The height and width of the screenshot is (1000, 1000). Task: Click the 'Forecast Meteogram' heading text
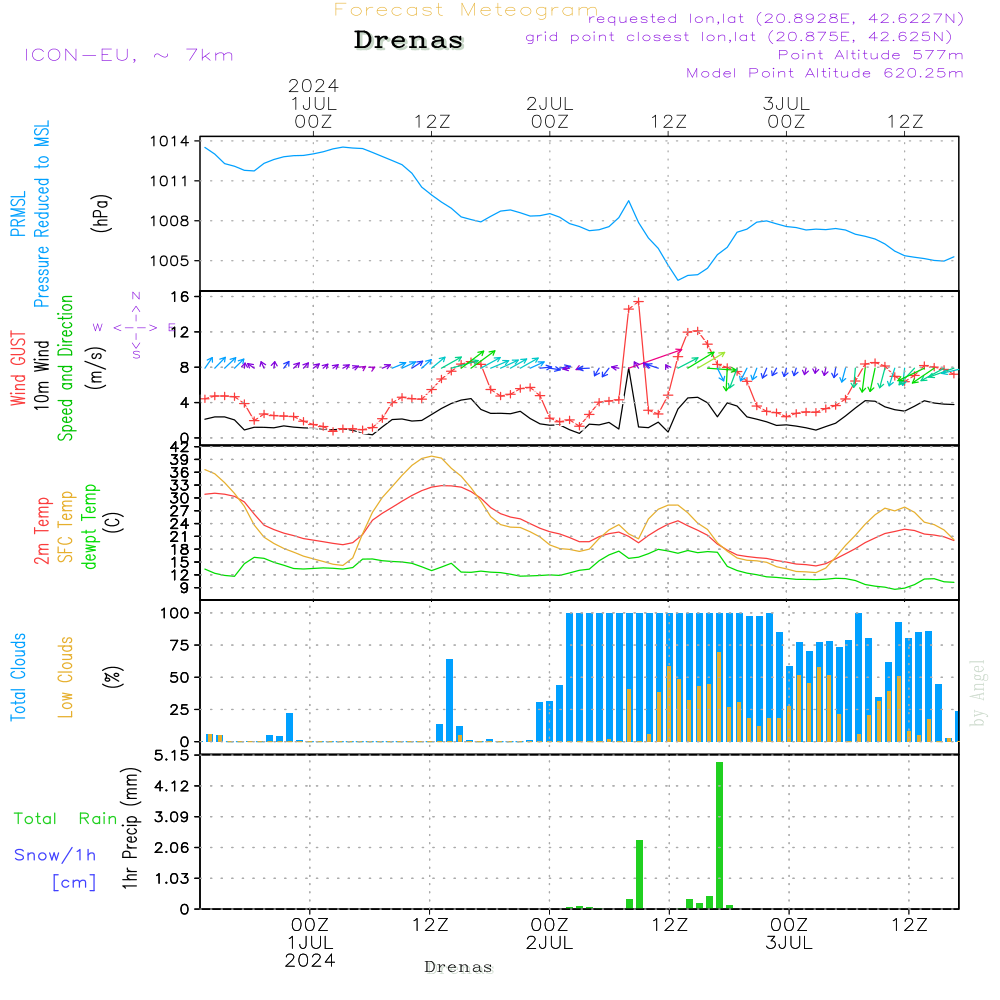point(466,10)
